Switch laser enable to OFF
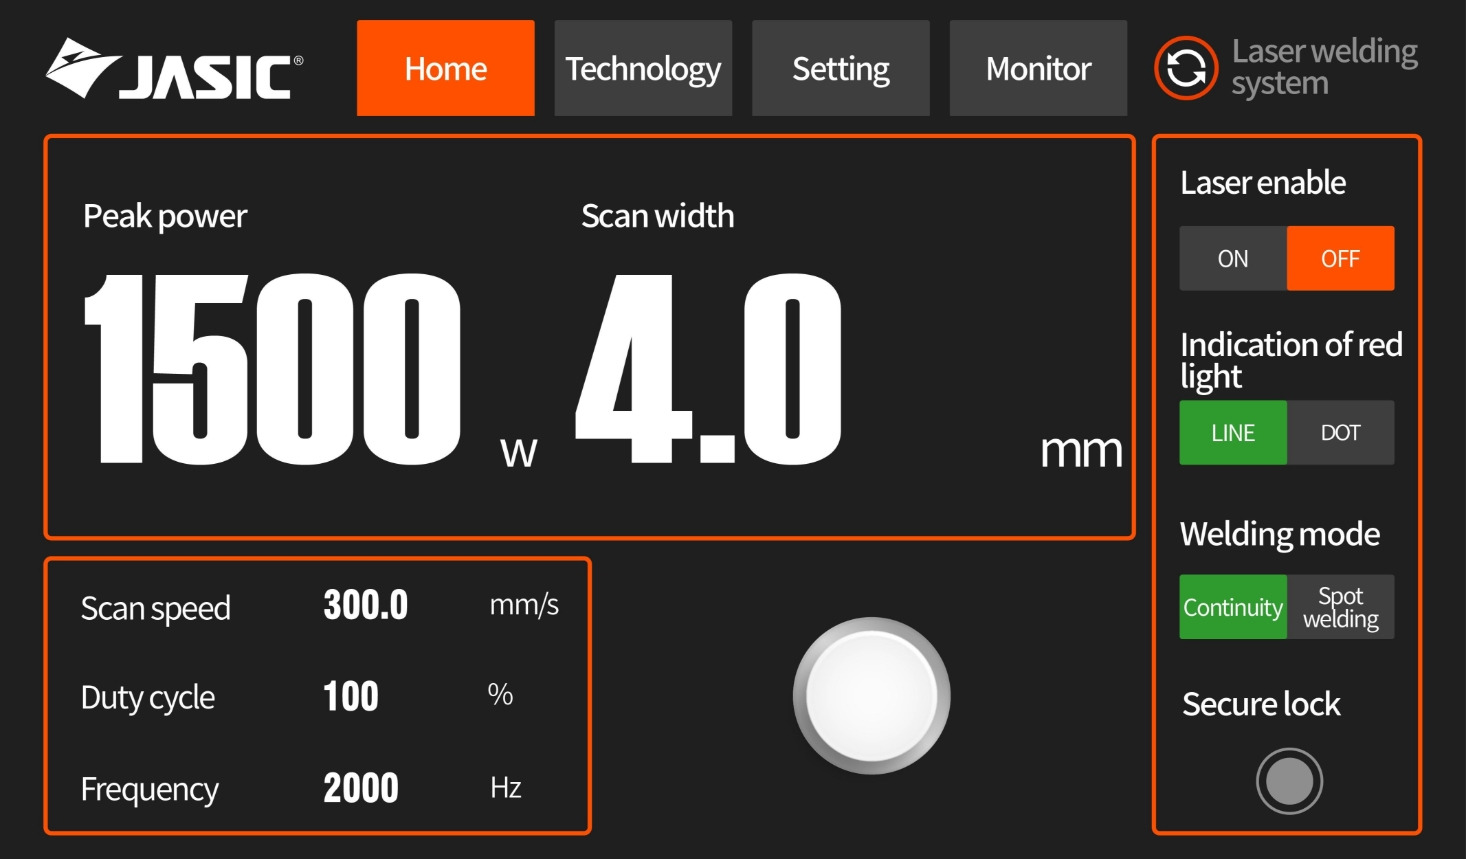Viewport: 1466px width, 859px height. click(x=1340, y=259)
